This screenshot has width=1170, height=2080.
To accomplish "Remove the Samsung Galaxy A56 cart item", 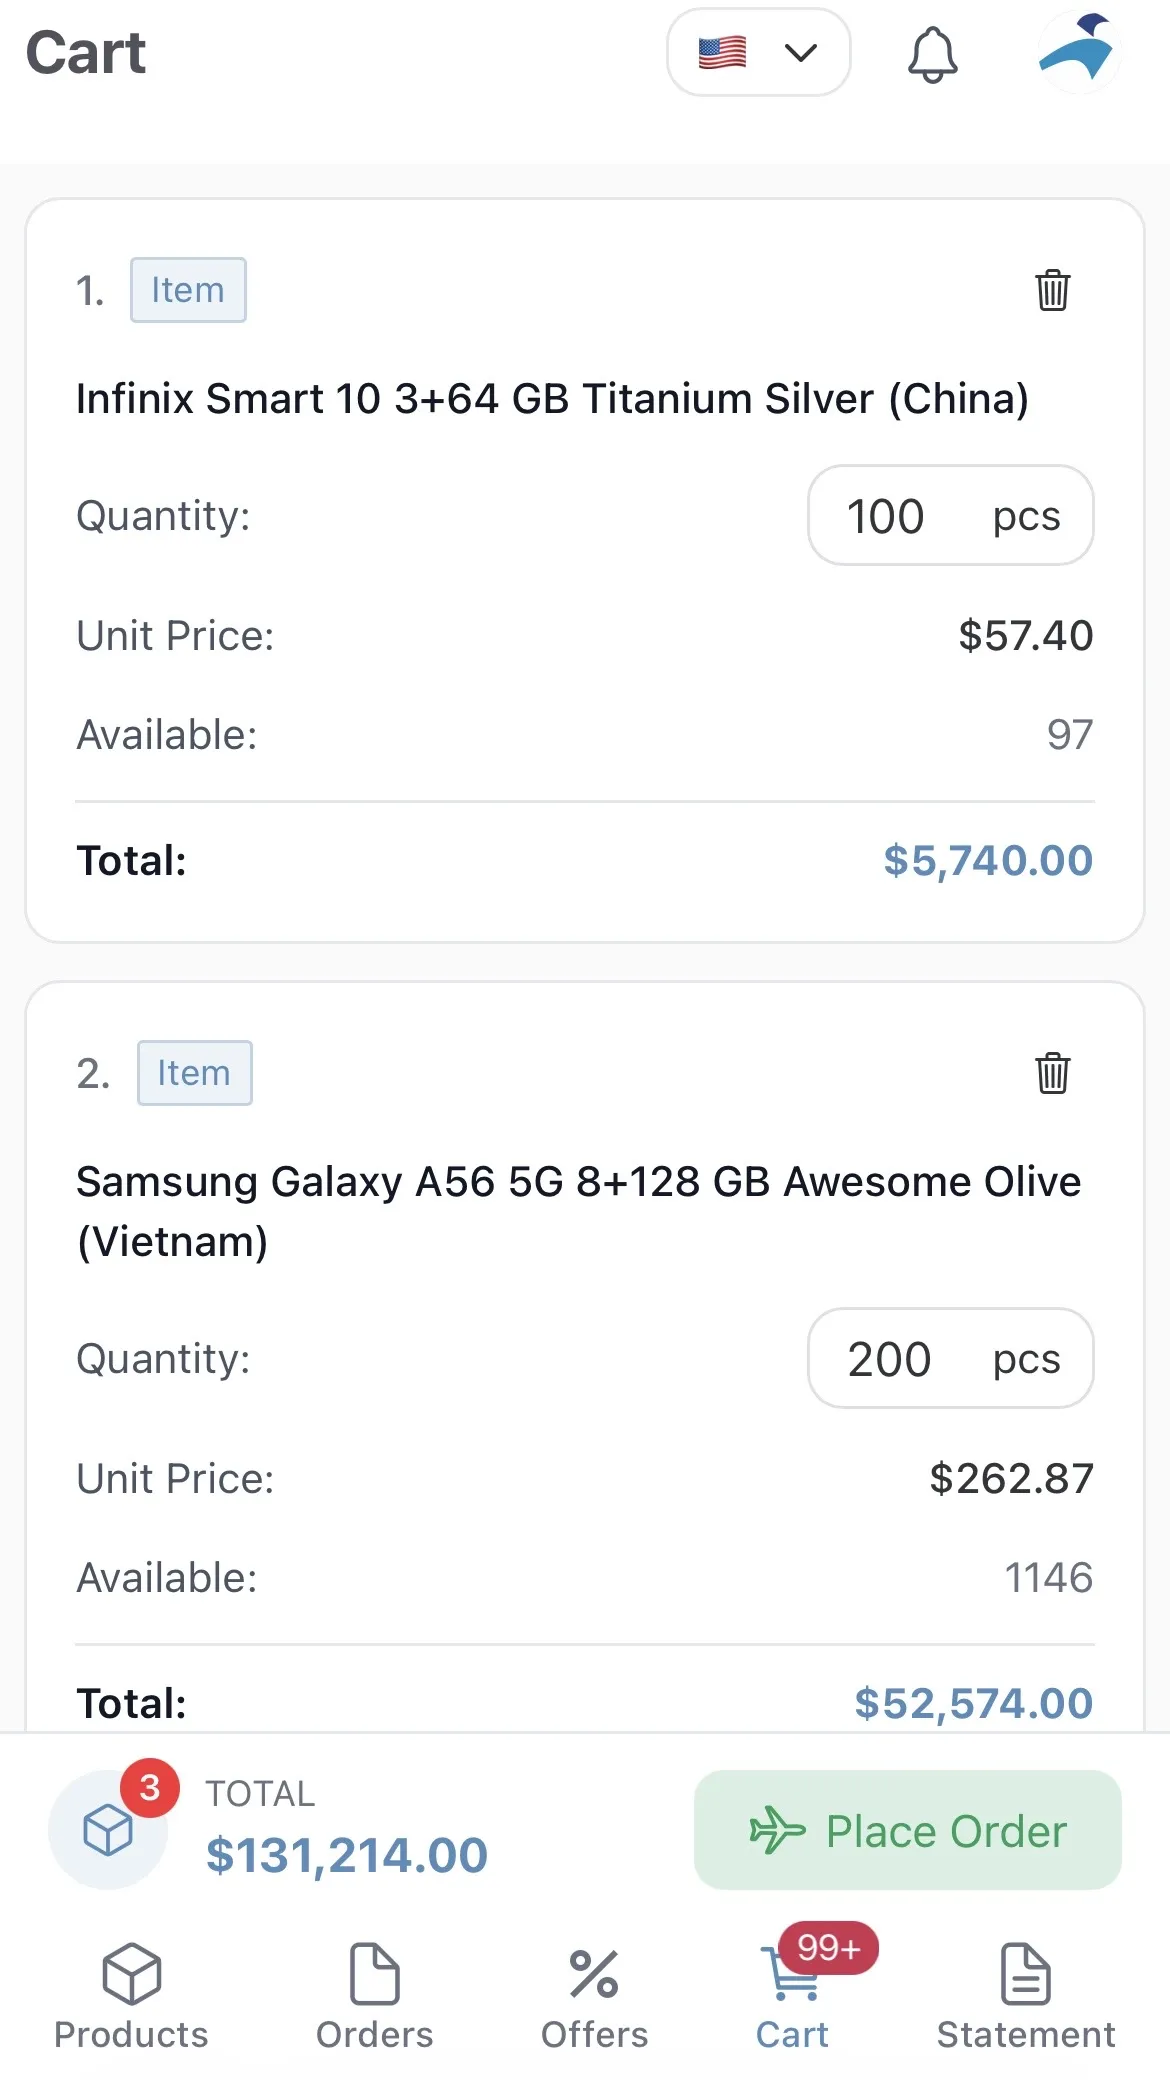I will click(x=1052, y=1073).
